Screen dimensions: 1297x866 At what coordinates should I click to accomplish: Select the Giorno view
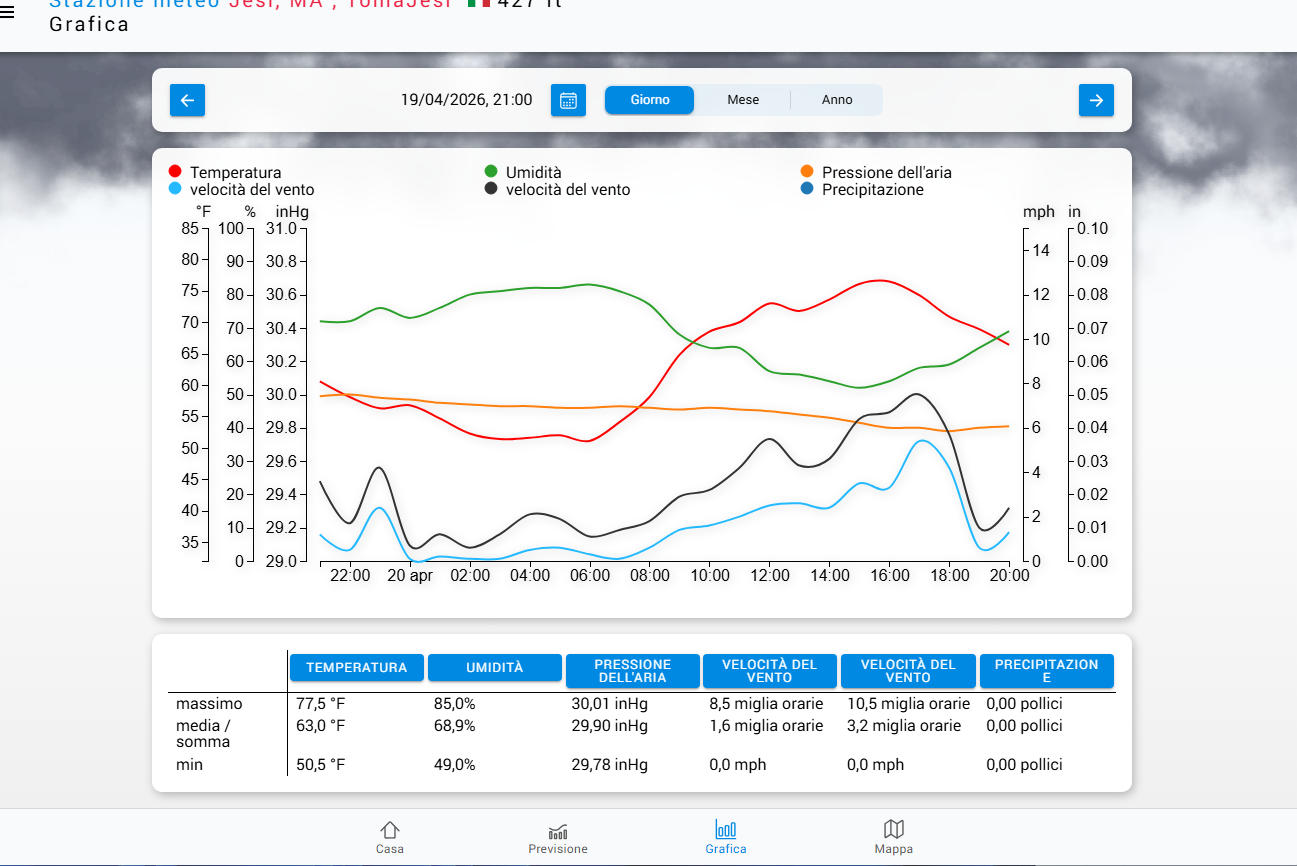tap(650, 100)
